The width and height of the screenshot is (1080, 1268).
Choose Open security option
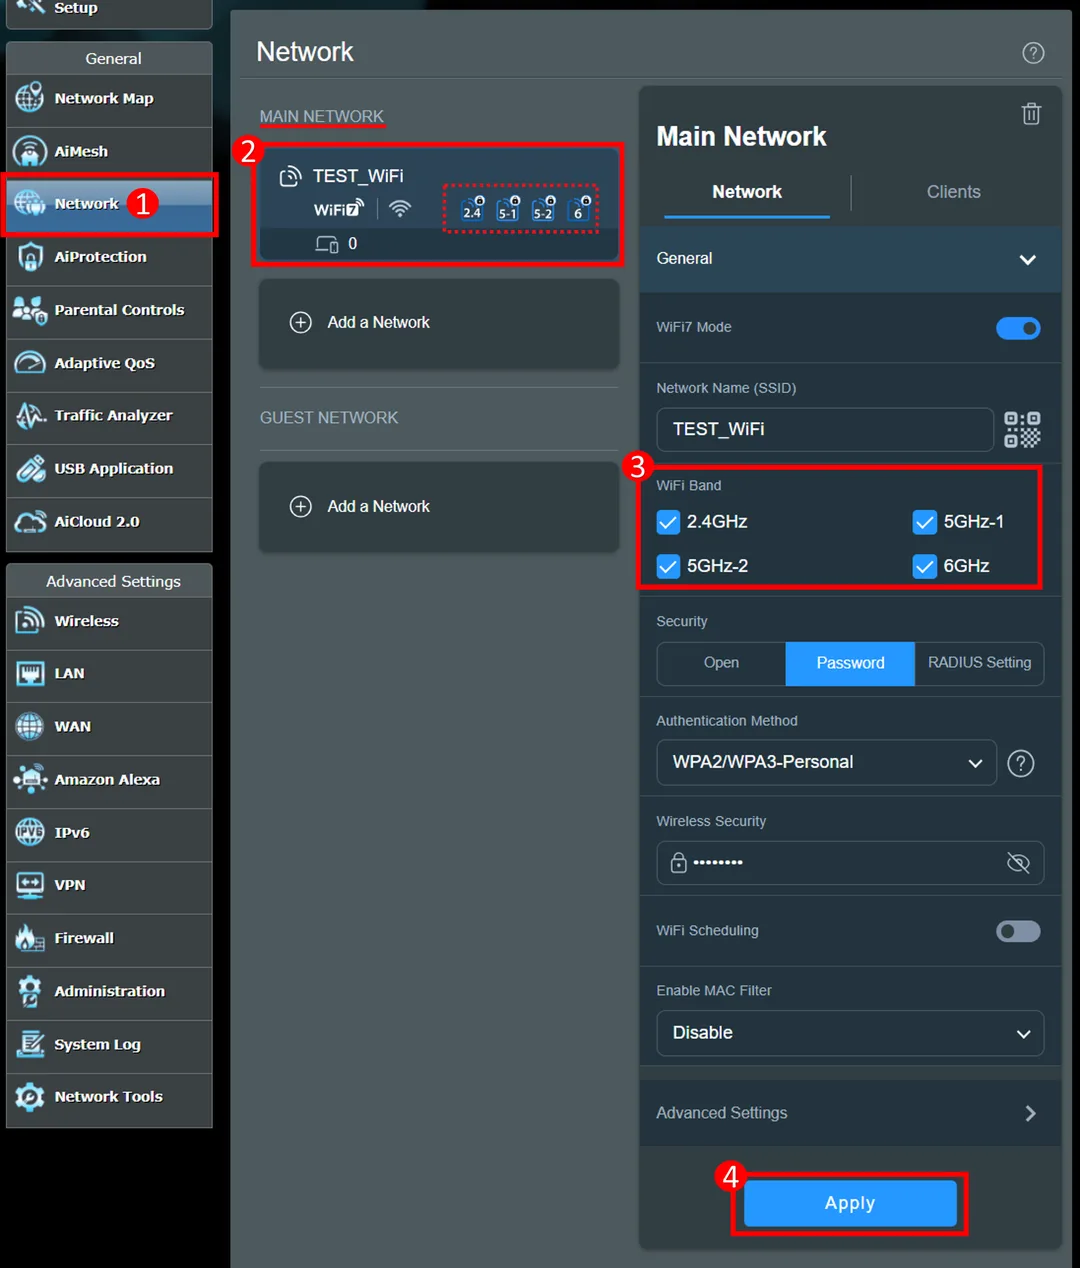click(x=721, y=663)
